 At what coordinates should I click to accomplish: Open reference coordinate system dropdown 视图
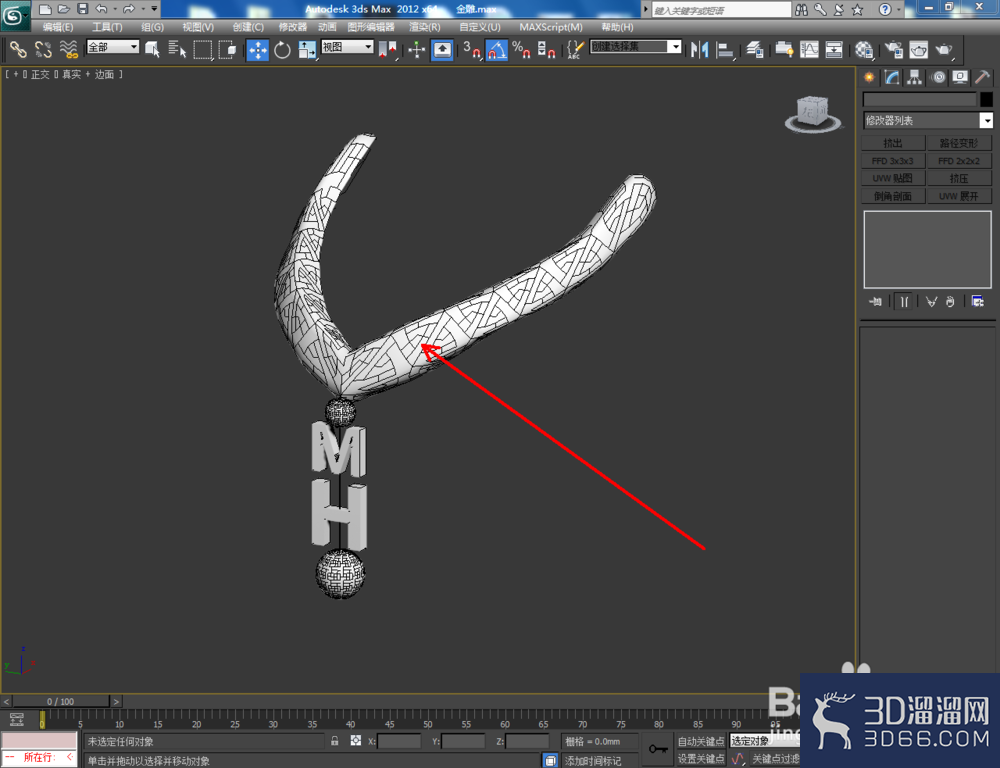(x=347, y=47)
